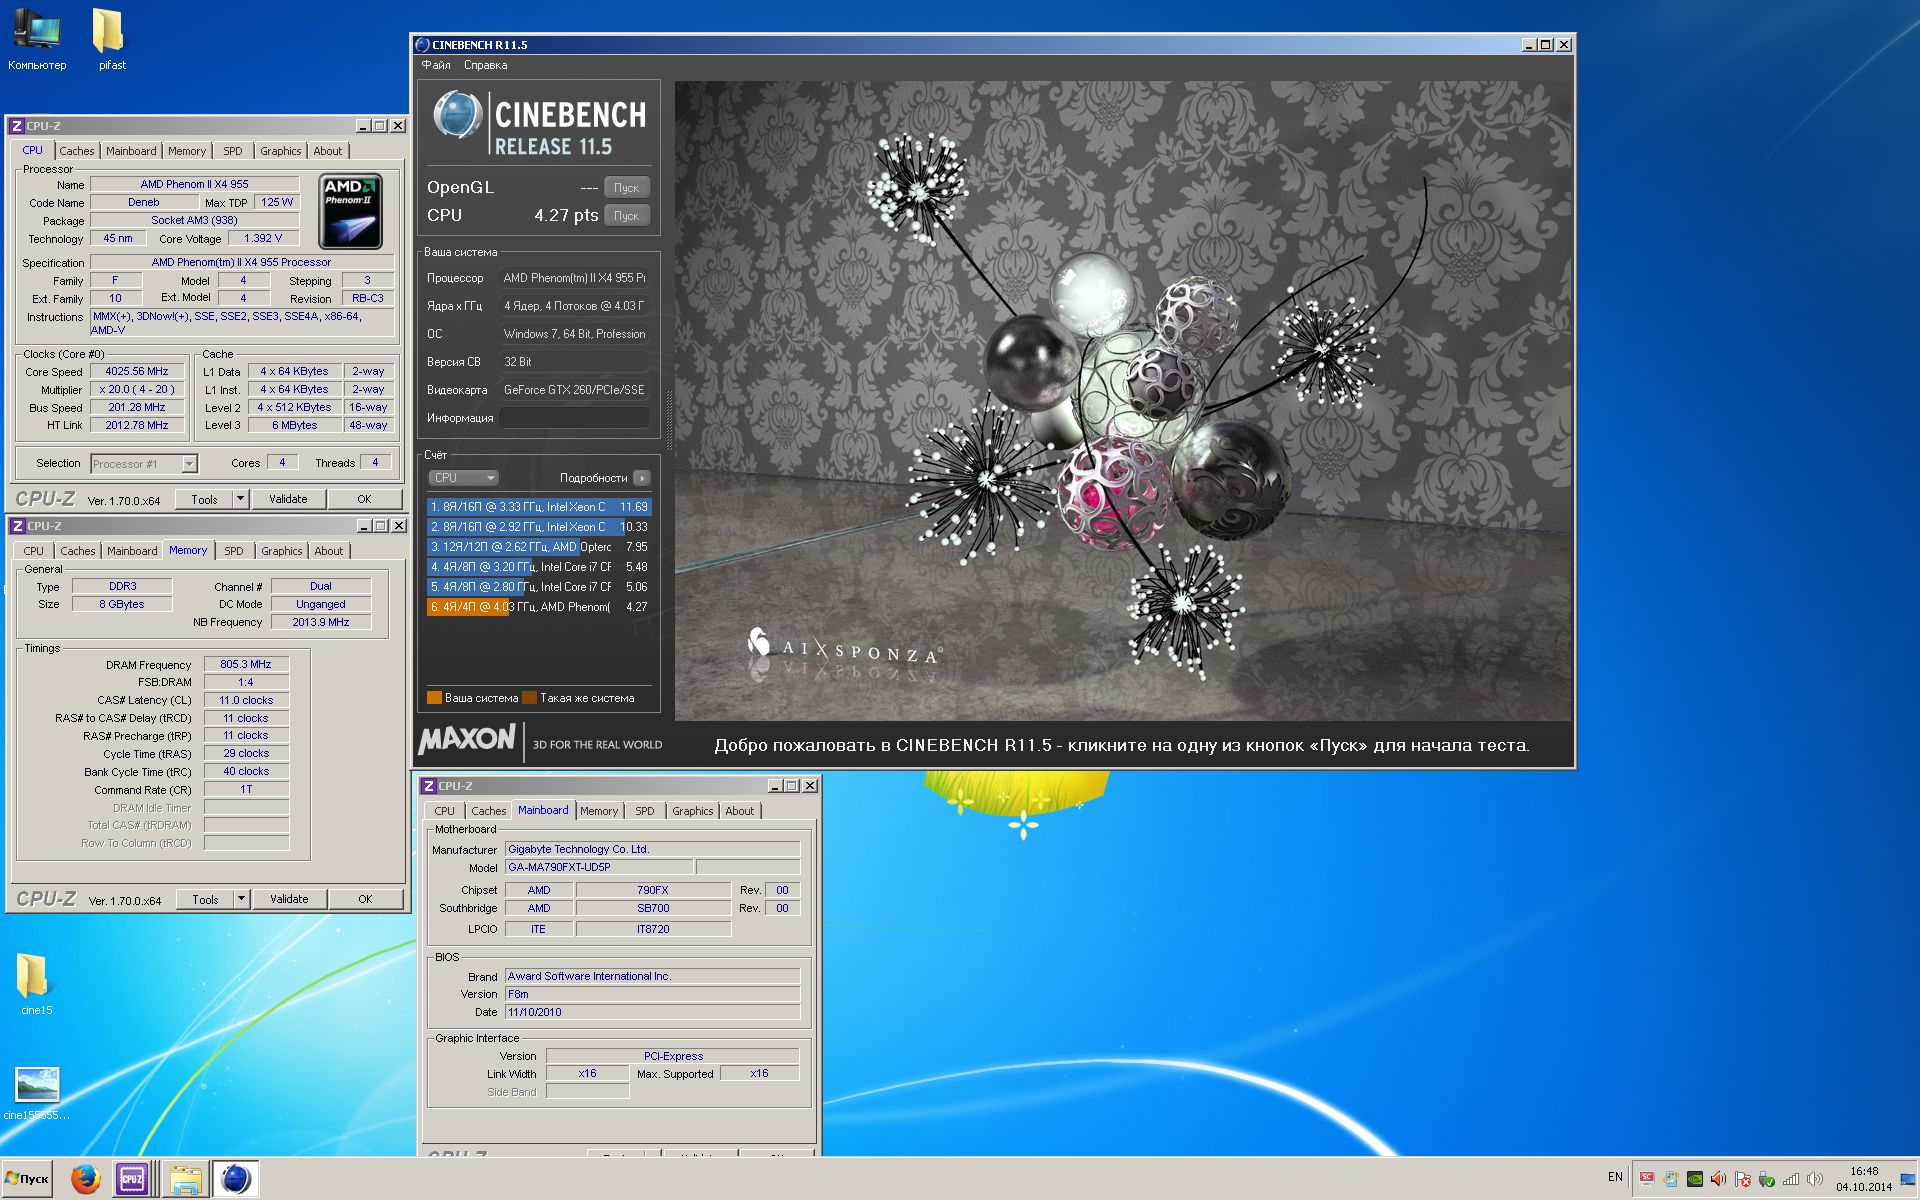The image size is (1920, 1200).
Task: Click the Cinebench Release 11.5 globe logo
Action: click(457, 115)
